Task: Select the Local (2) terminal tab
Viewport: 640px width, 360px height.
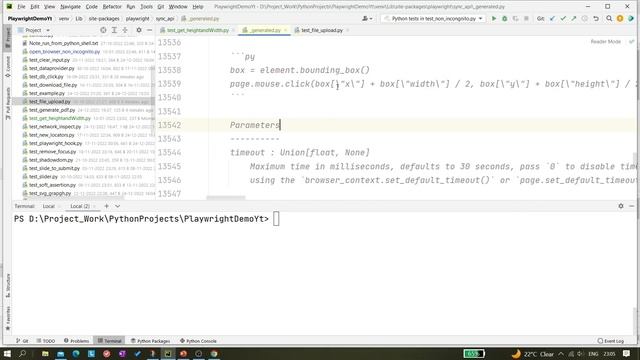Action: pyautogui.click(x=80, y=206)
